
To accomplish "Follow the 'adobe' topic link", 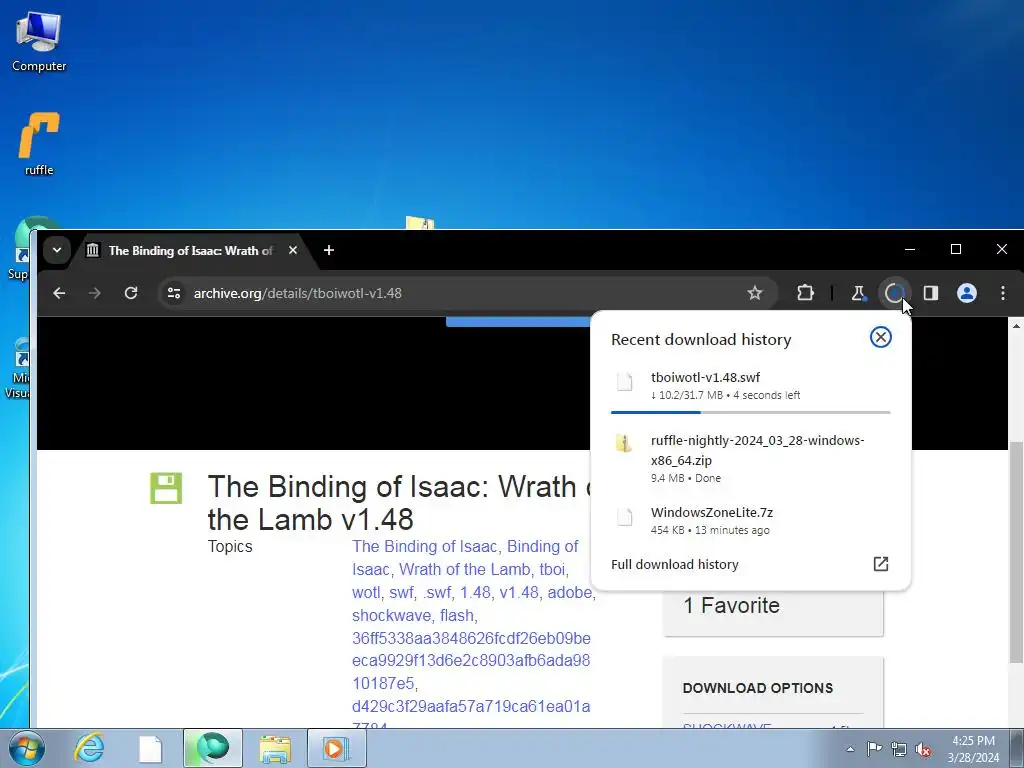I will tap(569, 592).
